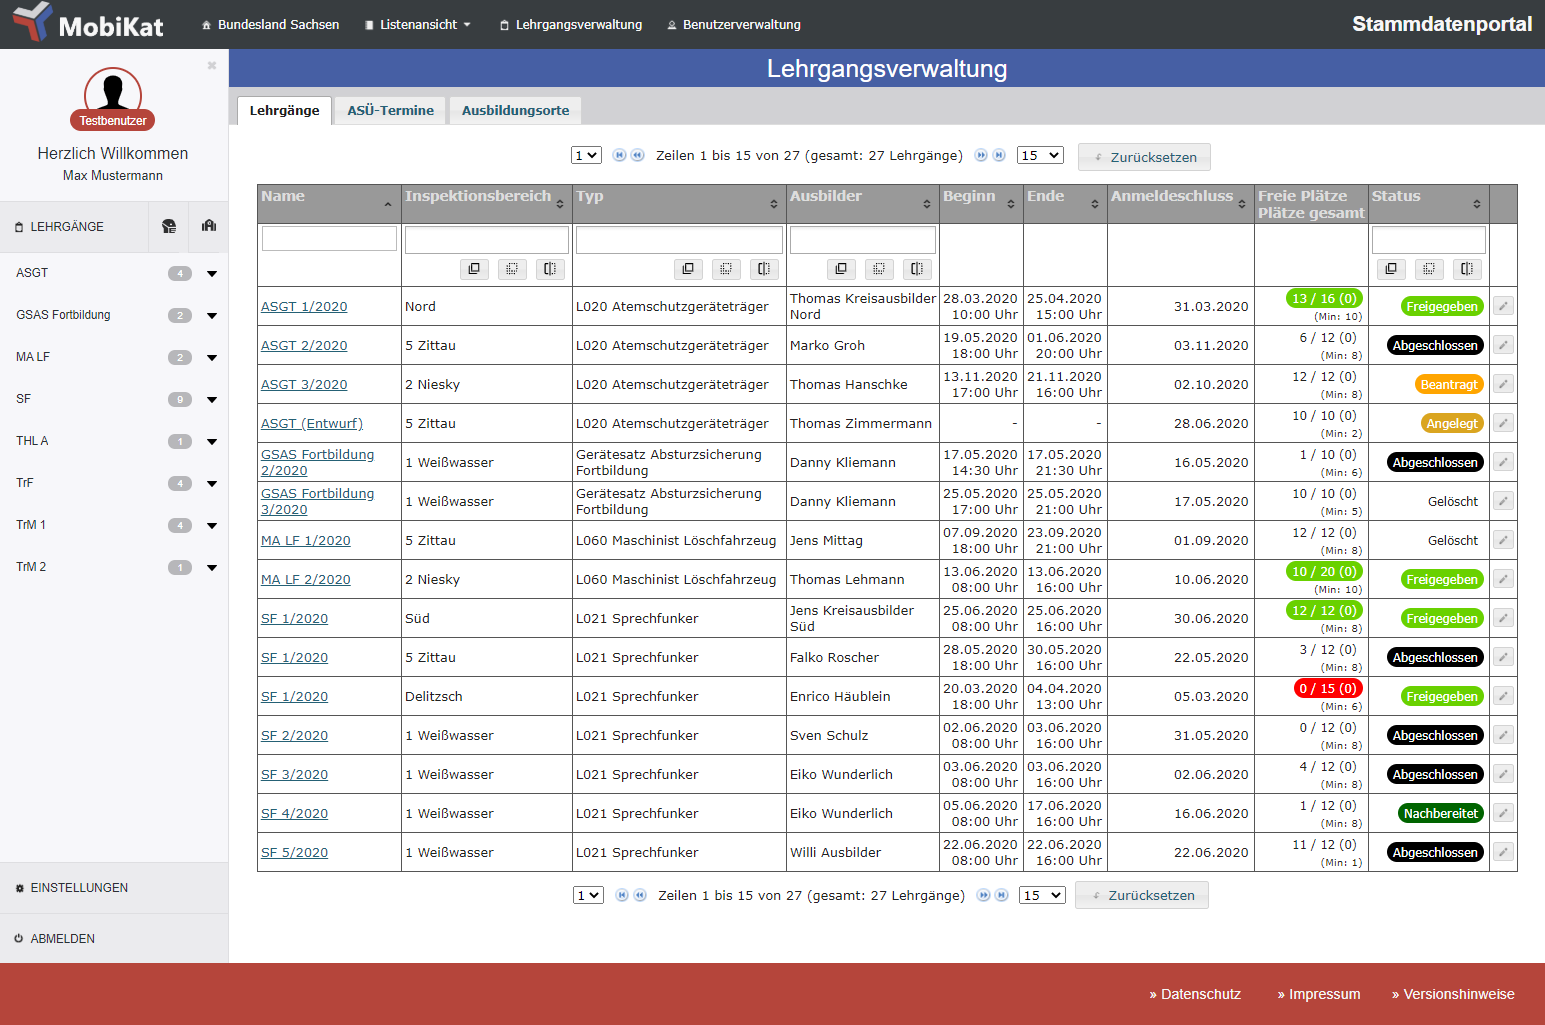The width and height of the screenshot is (1545, 1025).
Task: Click deselect-all filter icon under Ausbilder column
Action: pos(879,269)
